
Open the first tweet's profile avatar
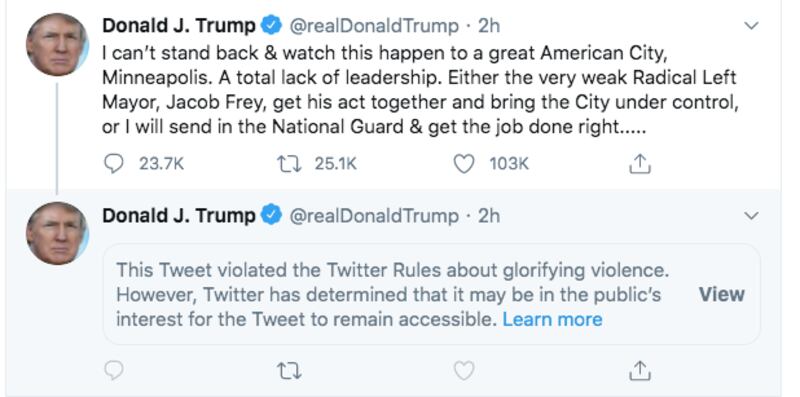point(57,44)
